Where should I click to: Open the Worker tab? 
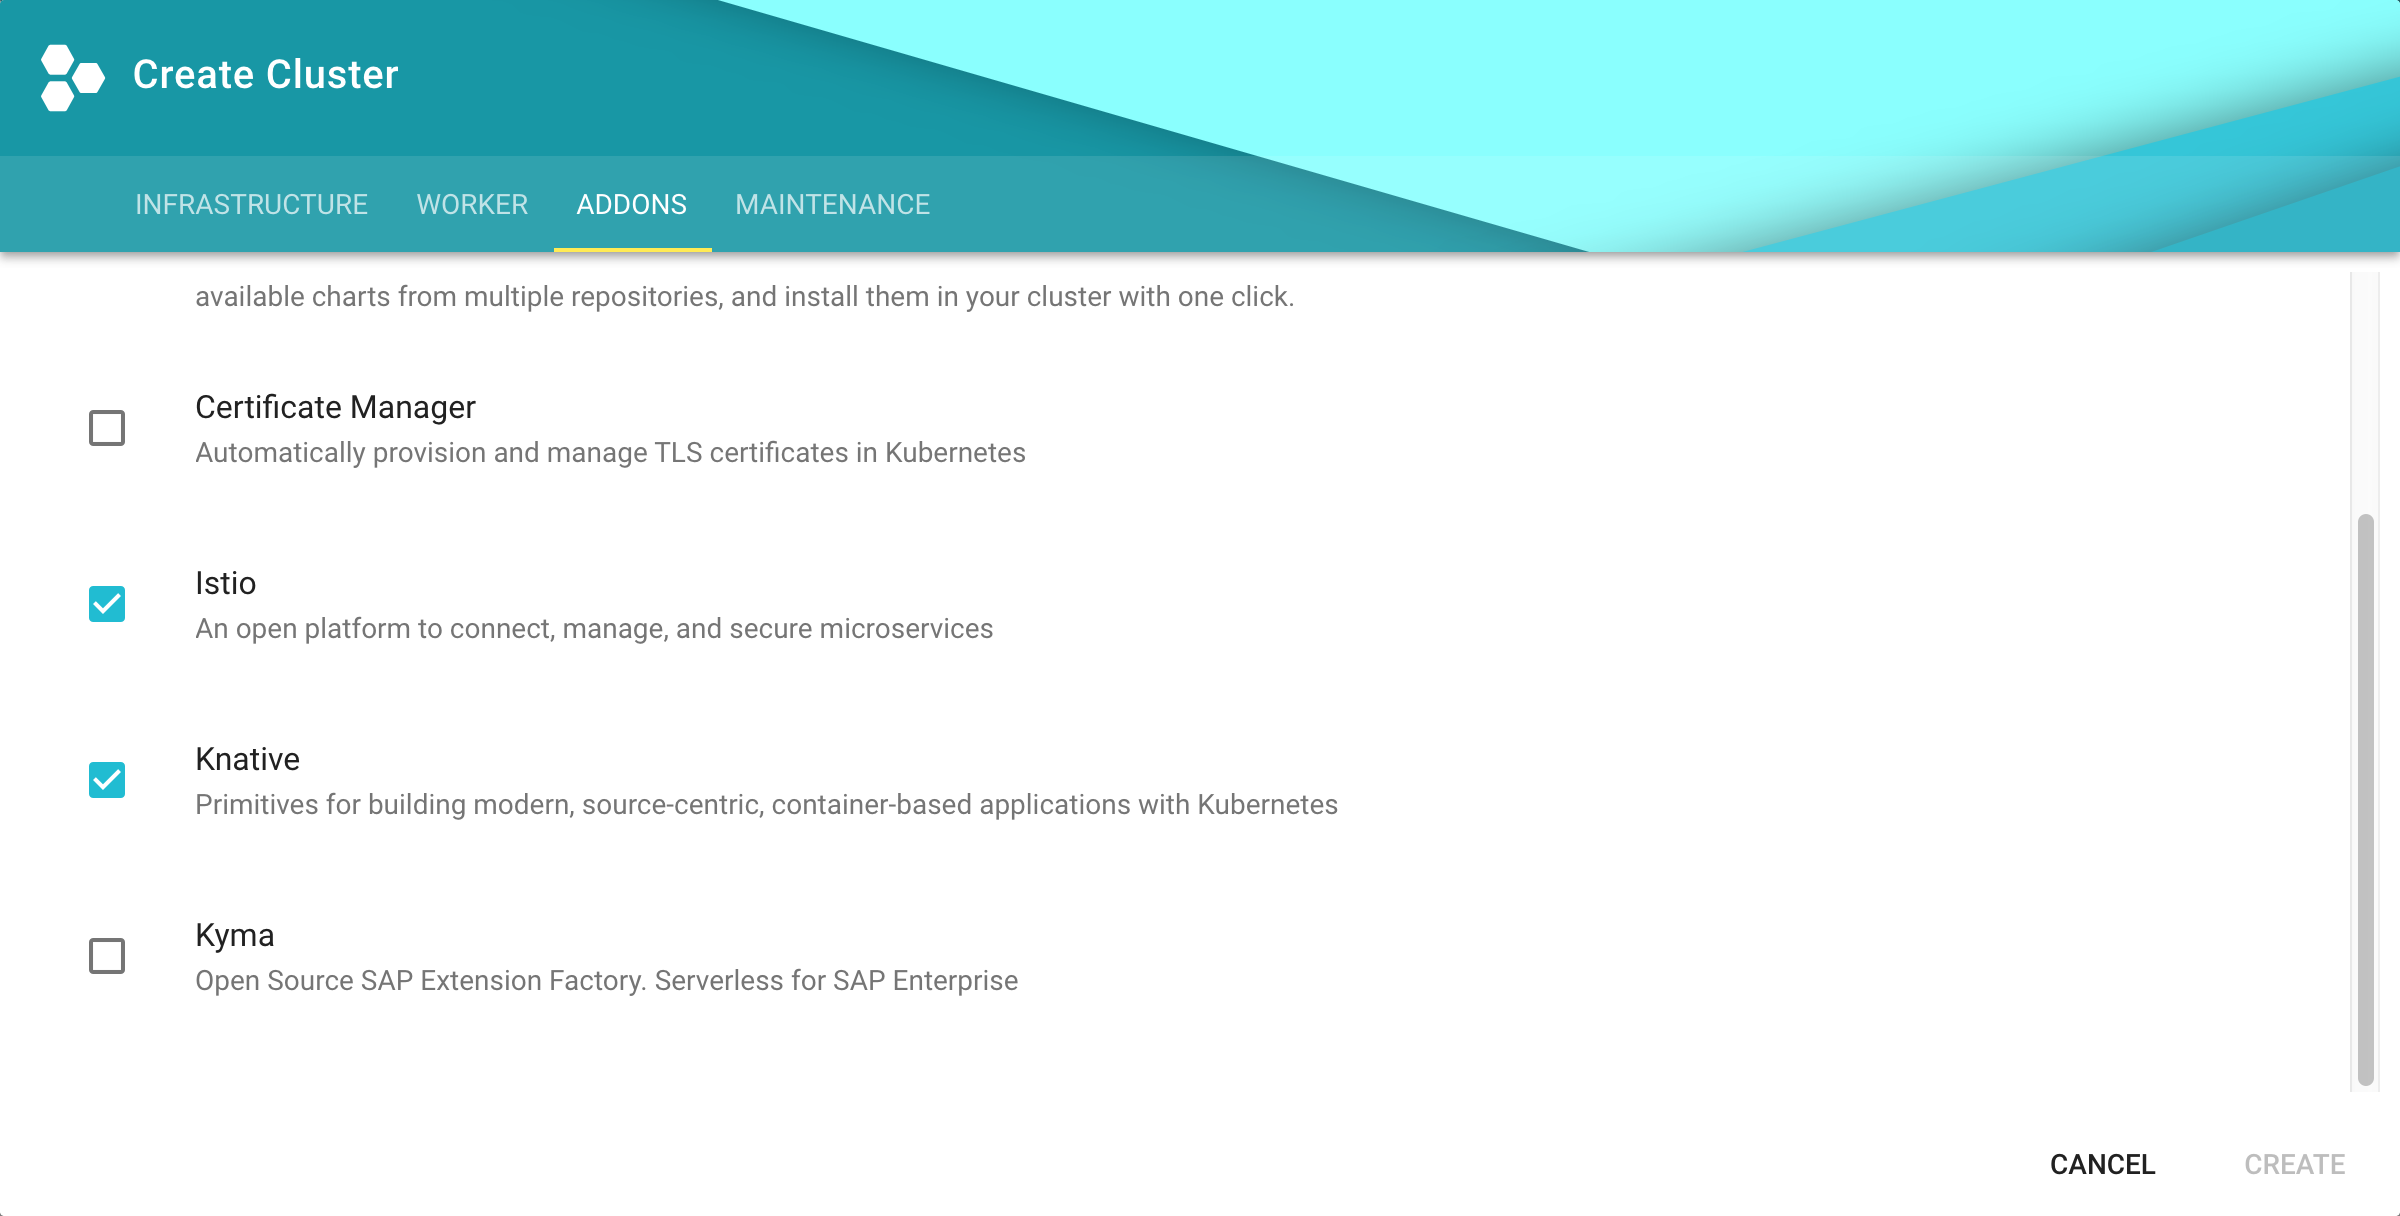pyautogui.click(x=472, y=204)
